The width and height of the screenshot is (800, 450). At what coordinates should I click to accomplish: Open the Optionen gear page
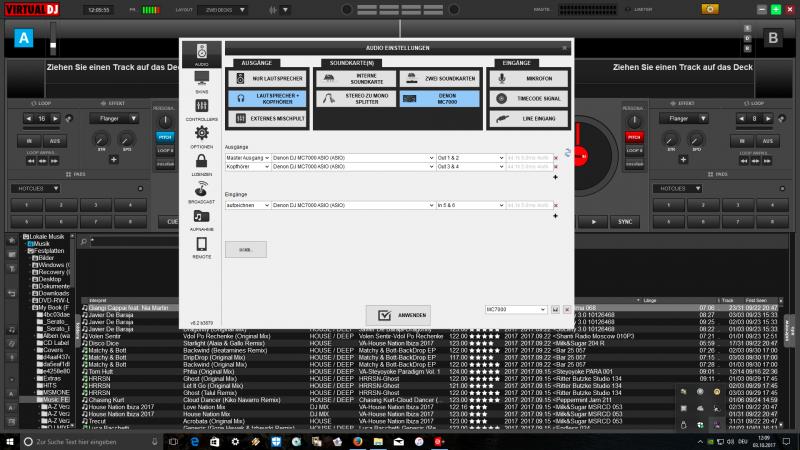click(202, 137)
